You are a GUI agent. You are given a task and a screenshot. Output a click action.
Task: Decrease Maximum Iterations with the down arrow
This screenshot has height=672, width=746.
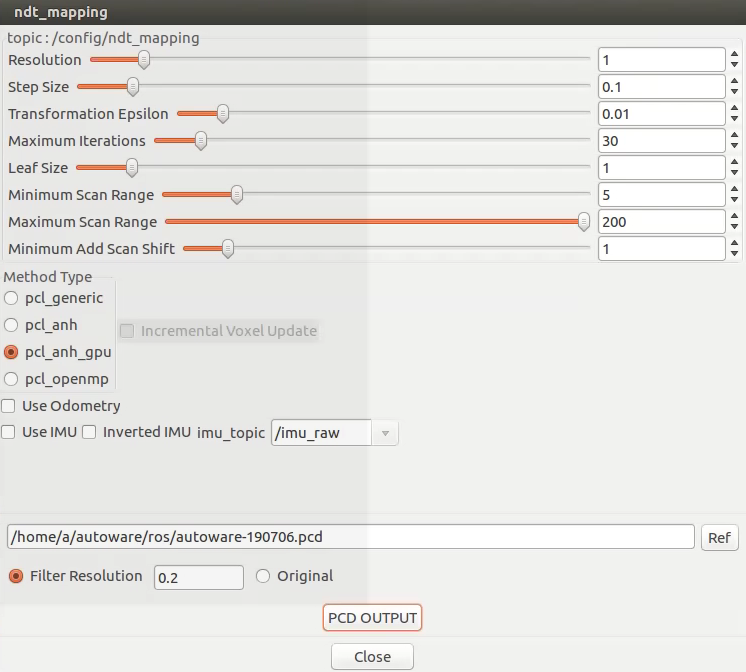tap(735, 146)
